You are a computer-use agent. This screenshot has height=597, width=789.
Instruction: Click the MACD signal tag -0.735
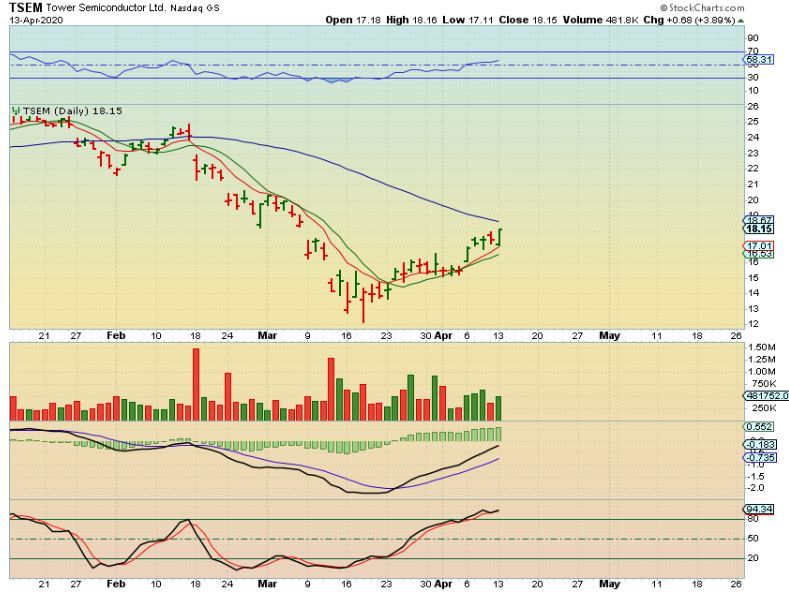pyautogui.click(x=760, y=458)
